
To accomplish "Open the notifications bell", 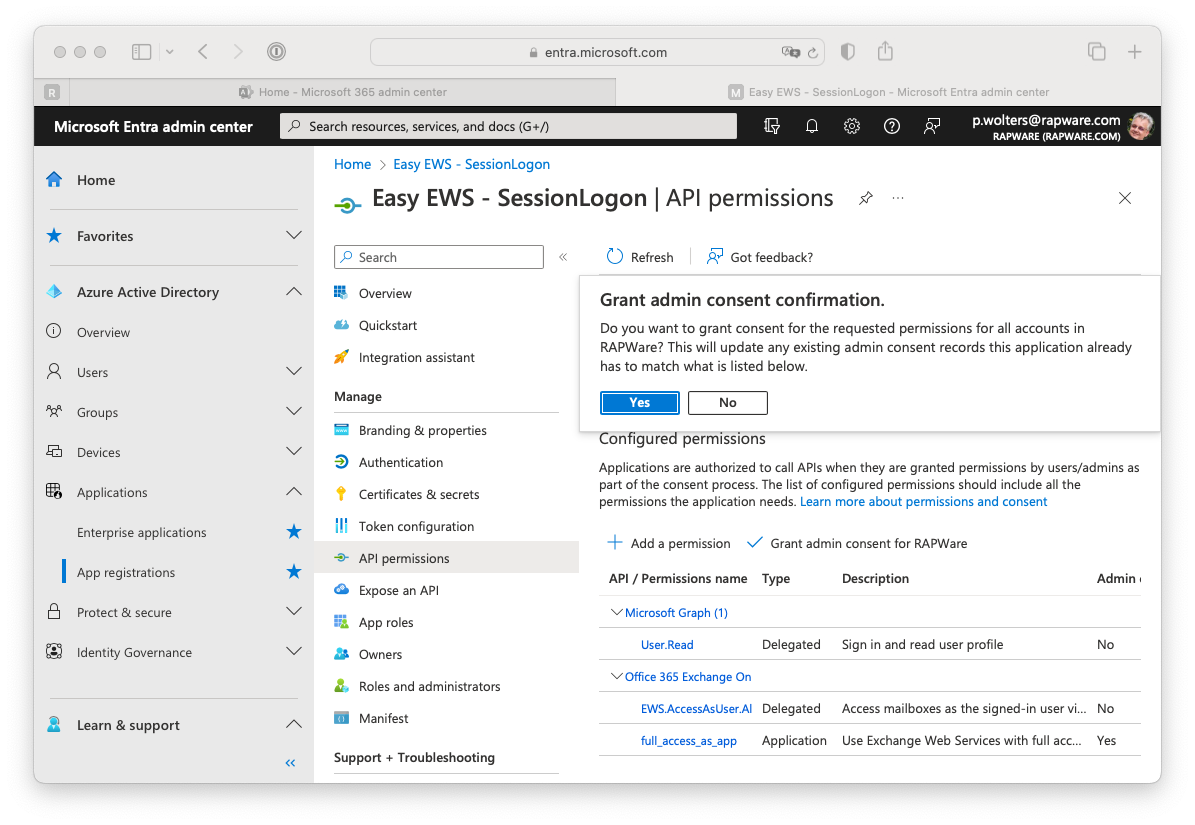I will pos(812,126).
